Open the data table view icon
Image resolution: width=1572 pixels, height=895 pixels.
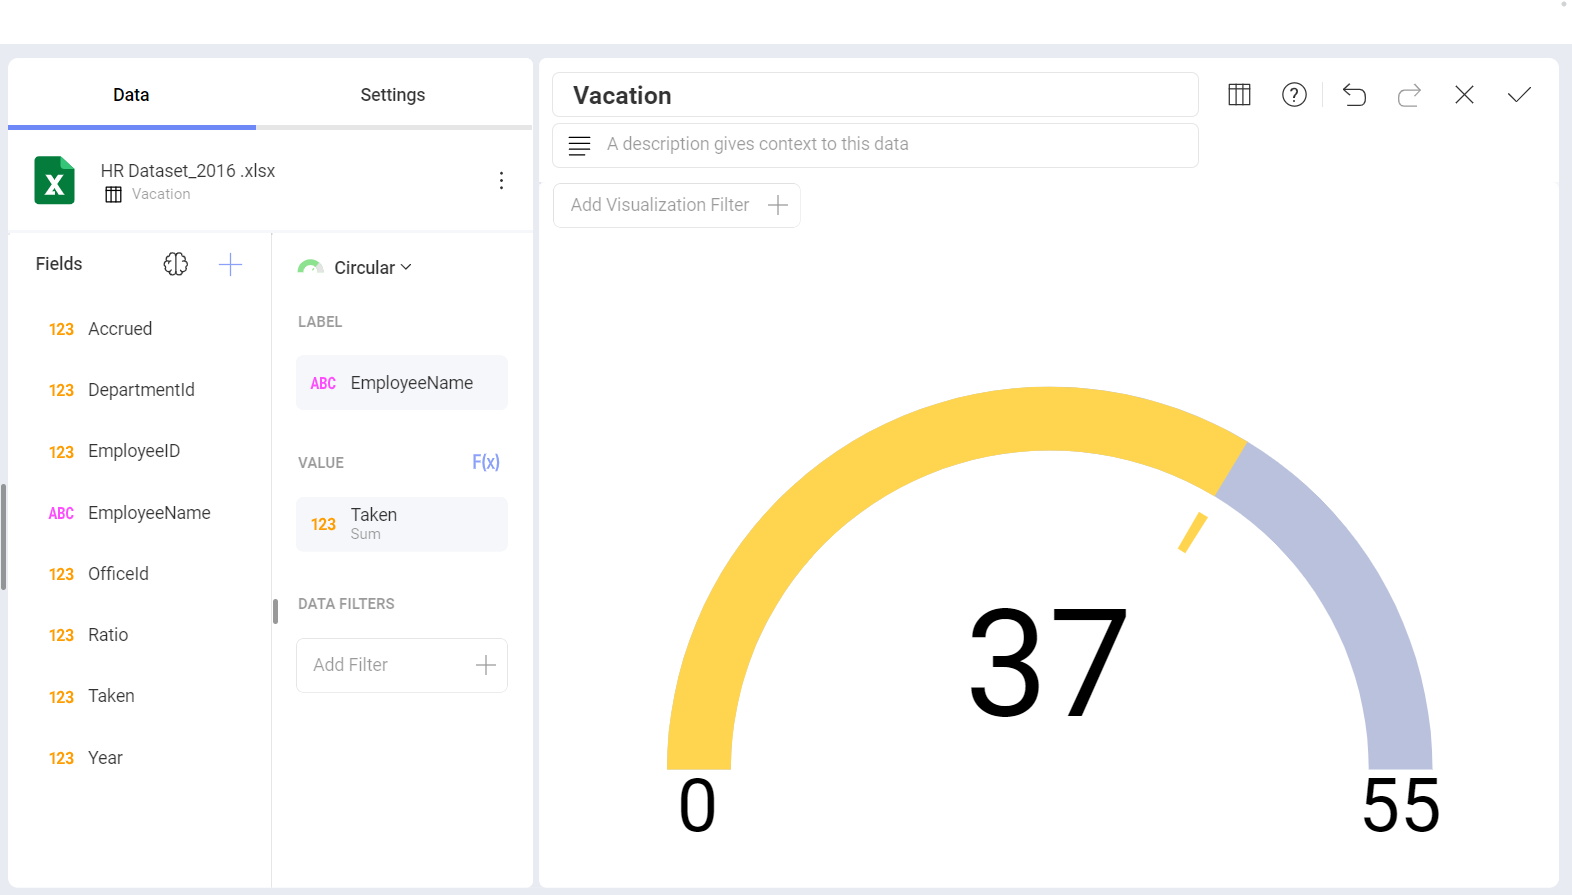click(x=1239, y=95)
